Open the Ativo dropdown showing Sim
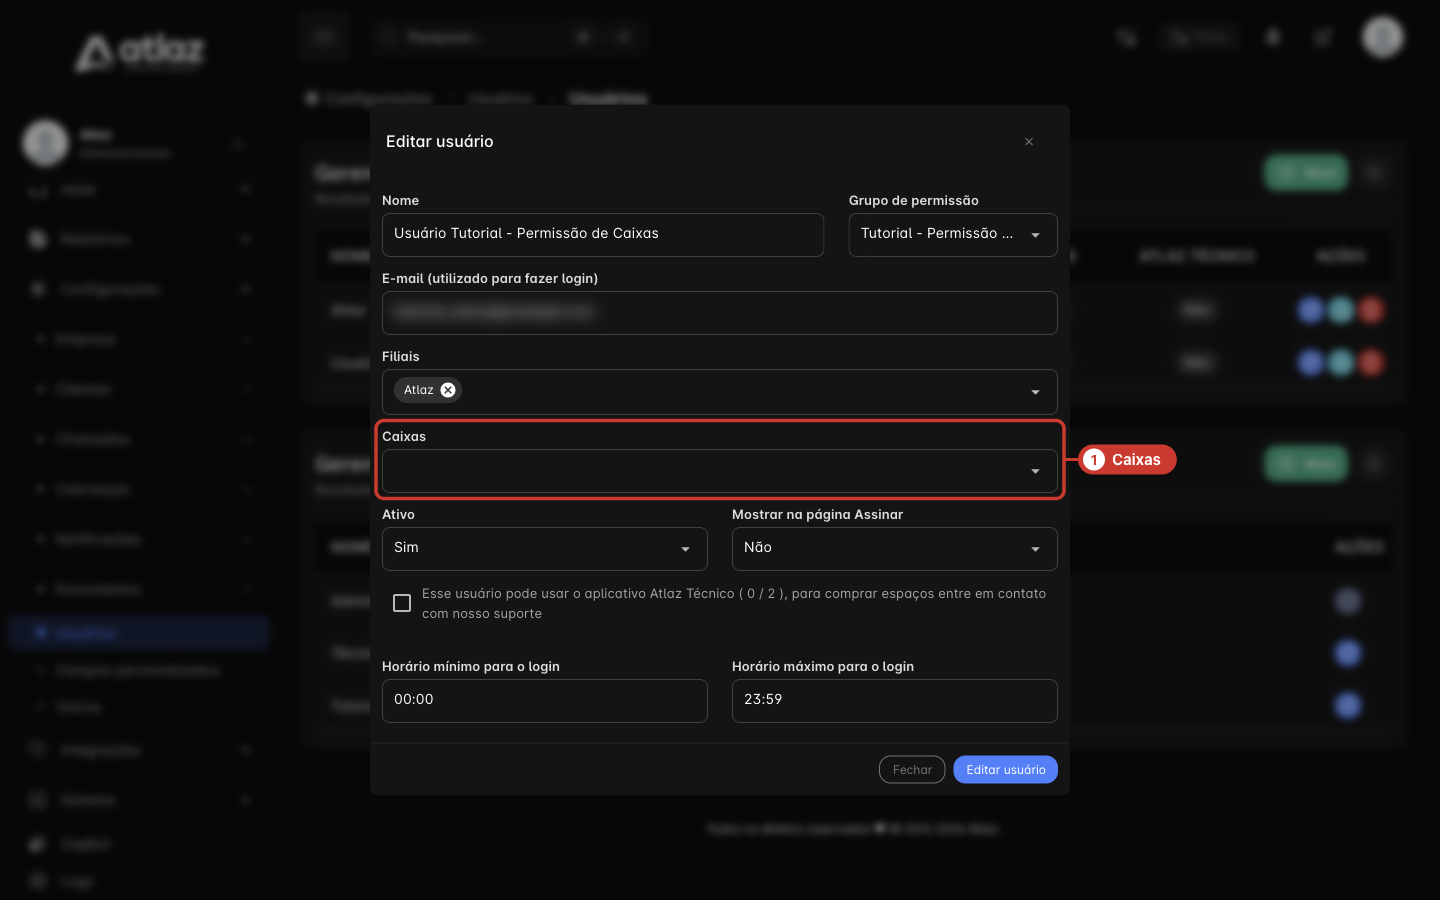Viewport: 1440px width, 900px height. tap(544, 549)
